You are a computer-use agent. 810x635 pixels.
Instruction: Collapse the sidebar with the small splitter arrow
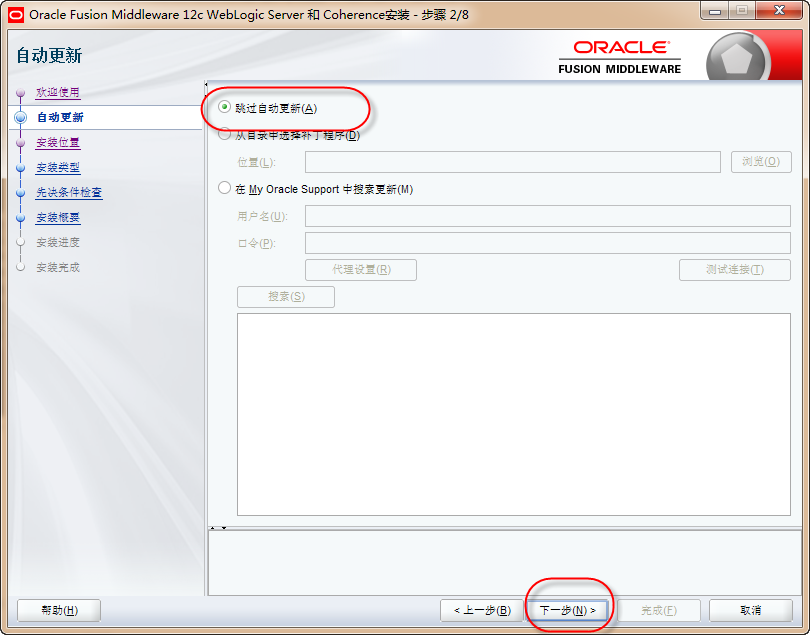coord(206,84)
